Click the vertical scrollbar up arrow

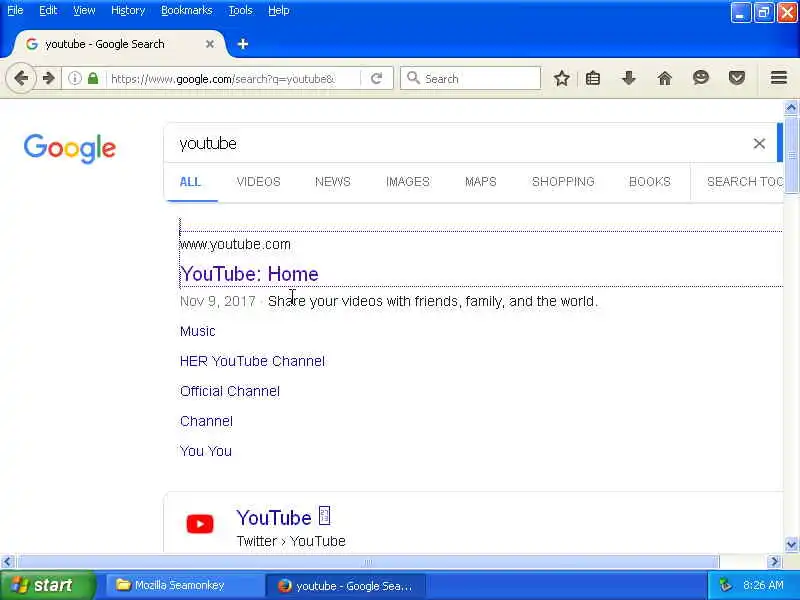[791, 108]
